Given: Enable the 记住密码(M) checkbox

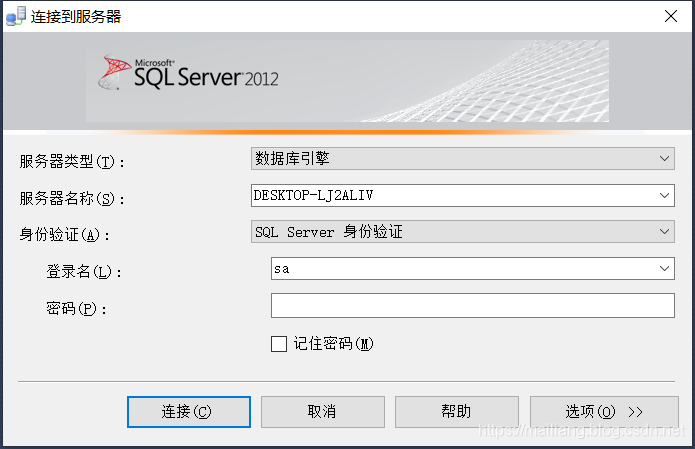Looking at the screenshot, I should pyautogui.click(x=279, y=344).
